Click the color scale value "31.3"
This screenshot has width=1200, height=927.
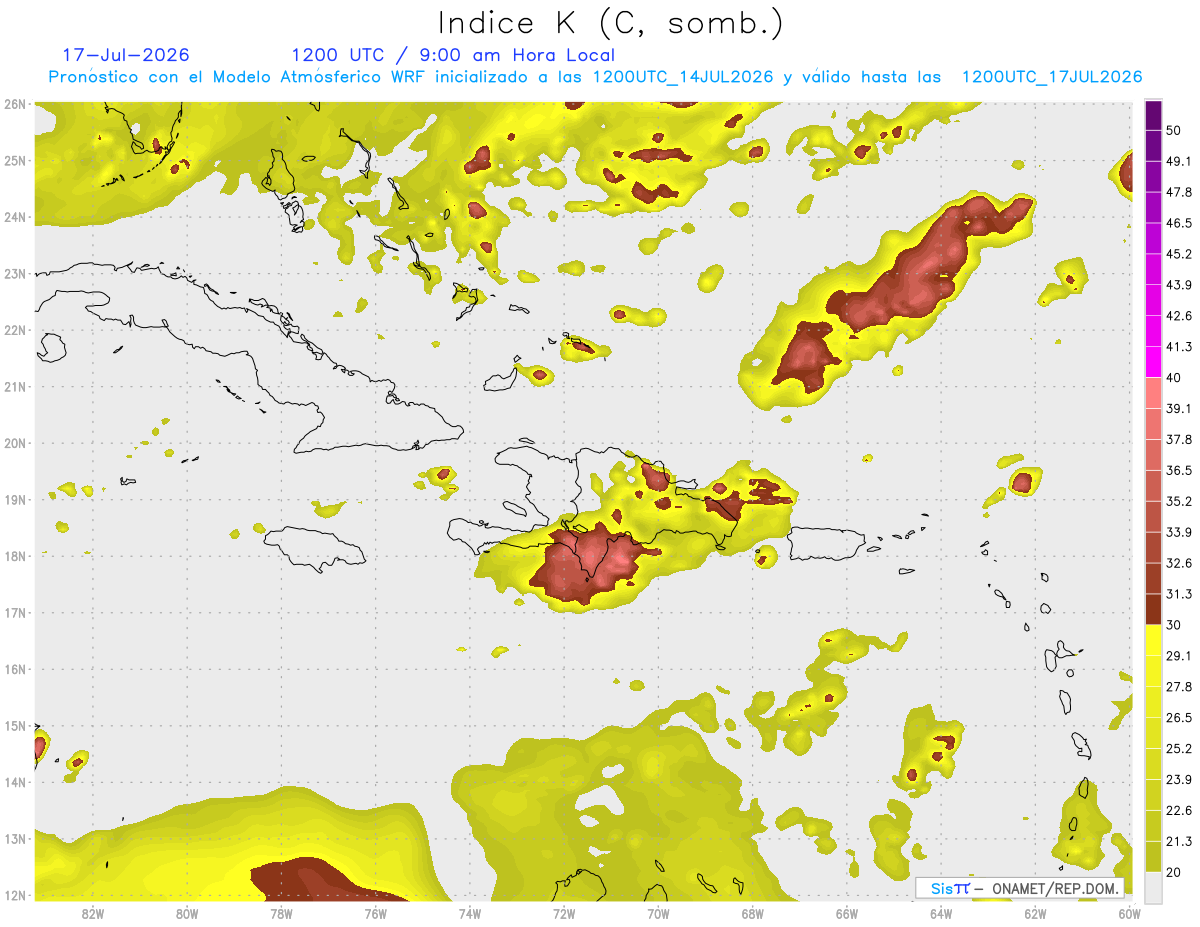pyautogui.click(x=1179, y=594)
